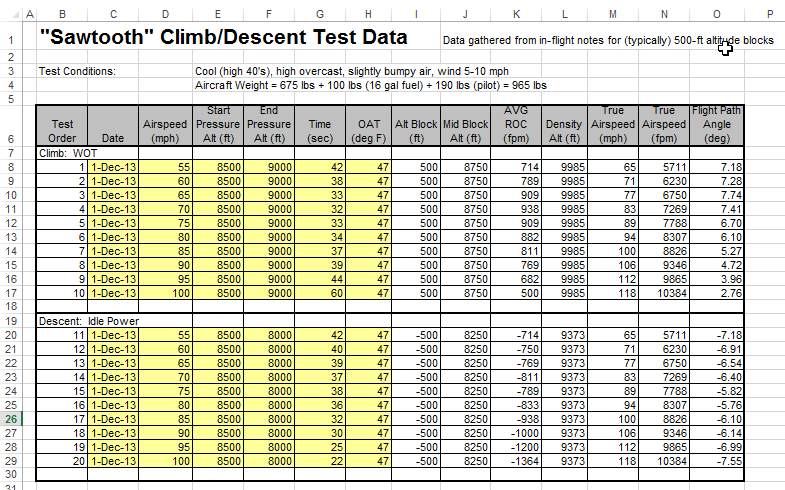Click the Density Alt (ft) header cell
This screenshot has width=785, height=490.
(564, 125)
